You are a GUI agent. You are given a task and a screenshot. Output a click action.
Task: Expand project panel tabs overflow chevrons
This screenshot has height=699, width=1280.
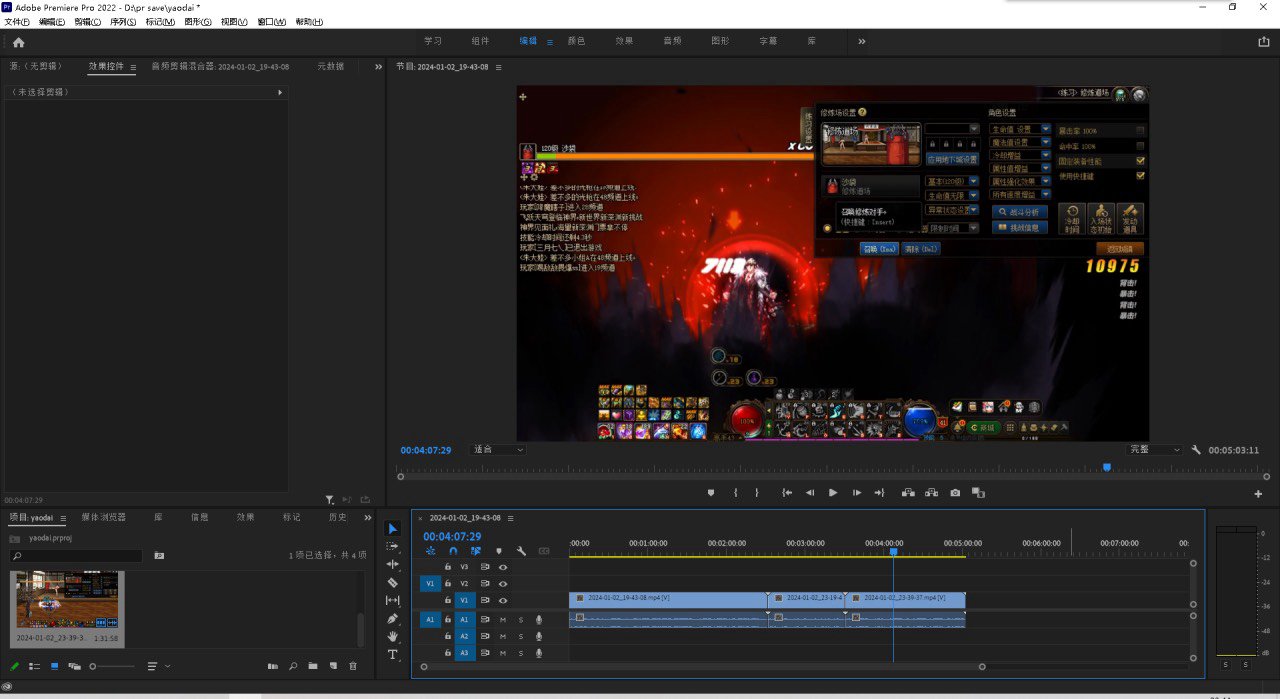369,518
